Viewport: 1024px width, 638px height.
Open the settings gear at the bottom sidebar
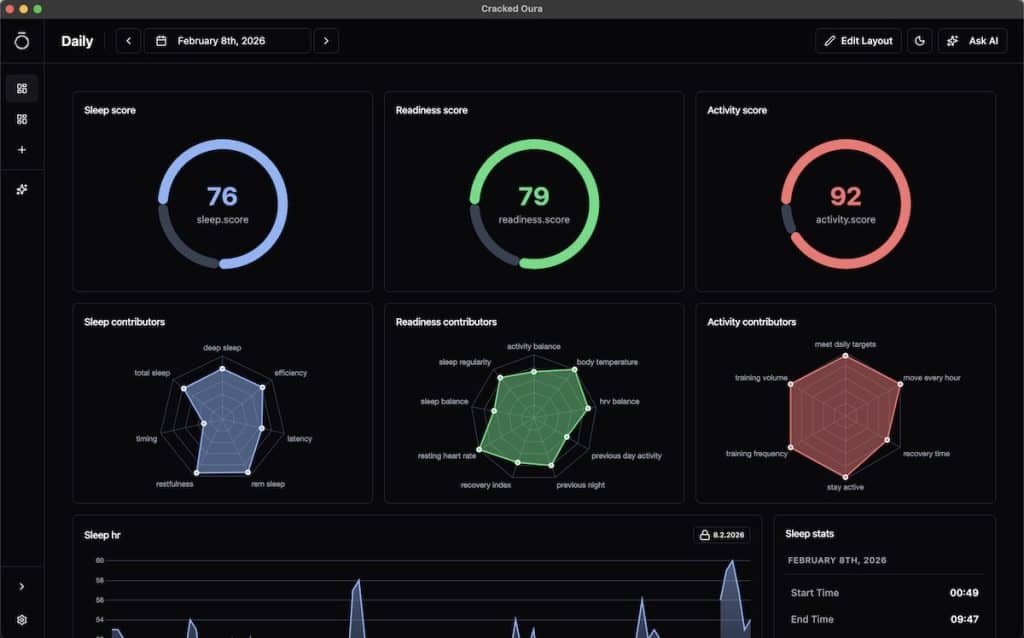click(x=21, y=619)
